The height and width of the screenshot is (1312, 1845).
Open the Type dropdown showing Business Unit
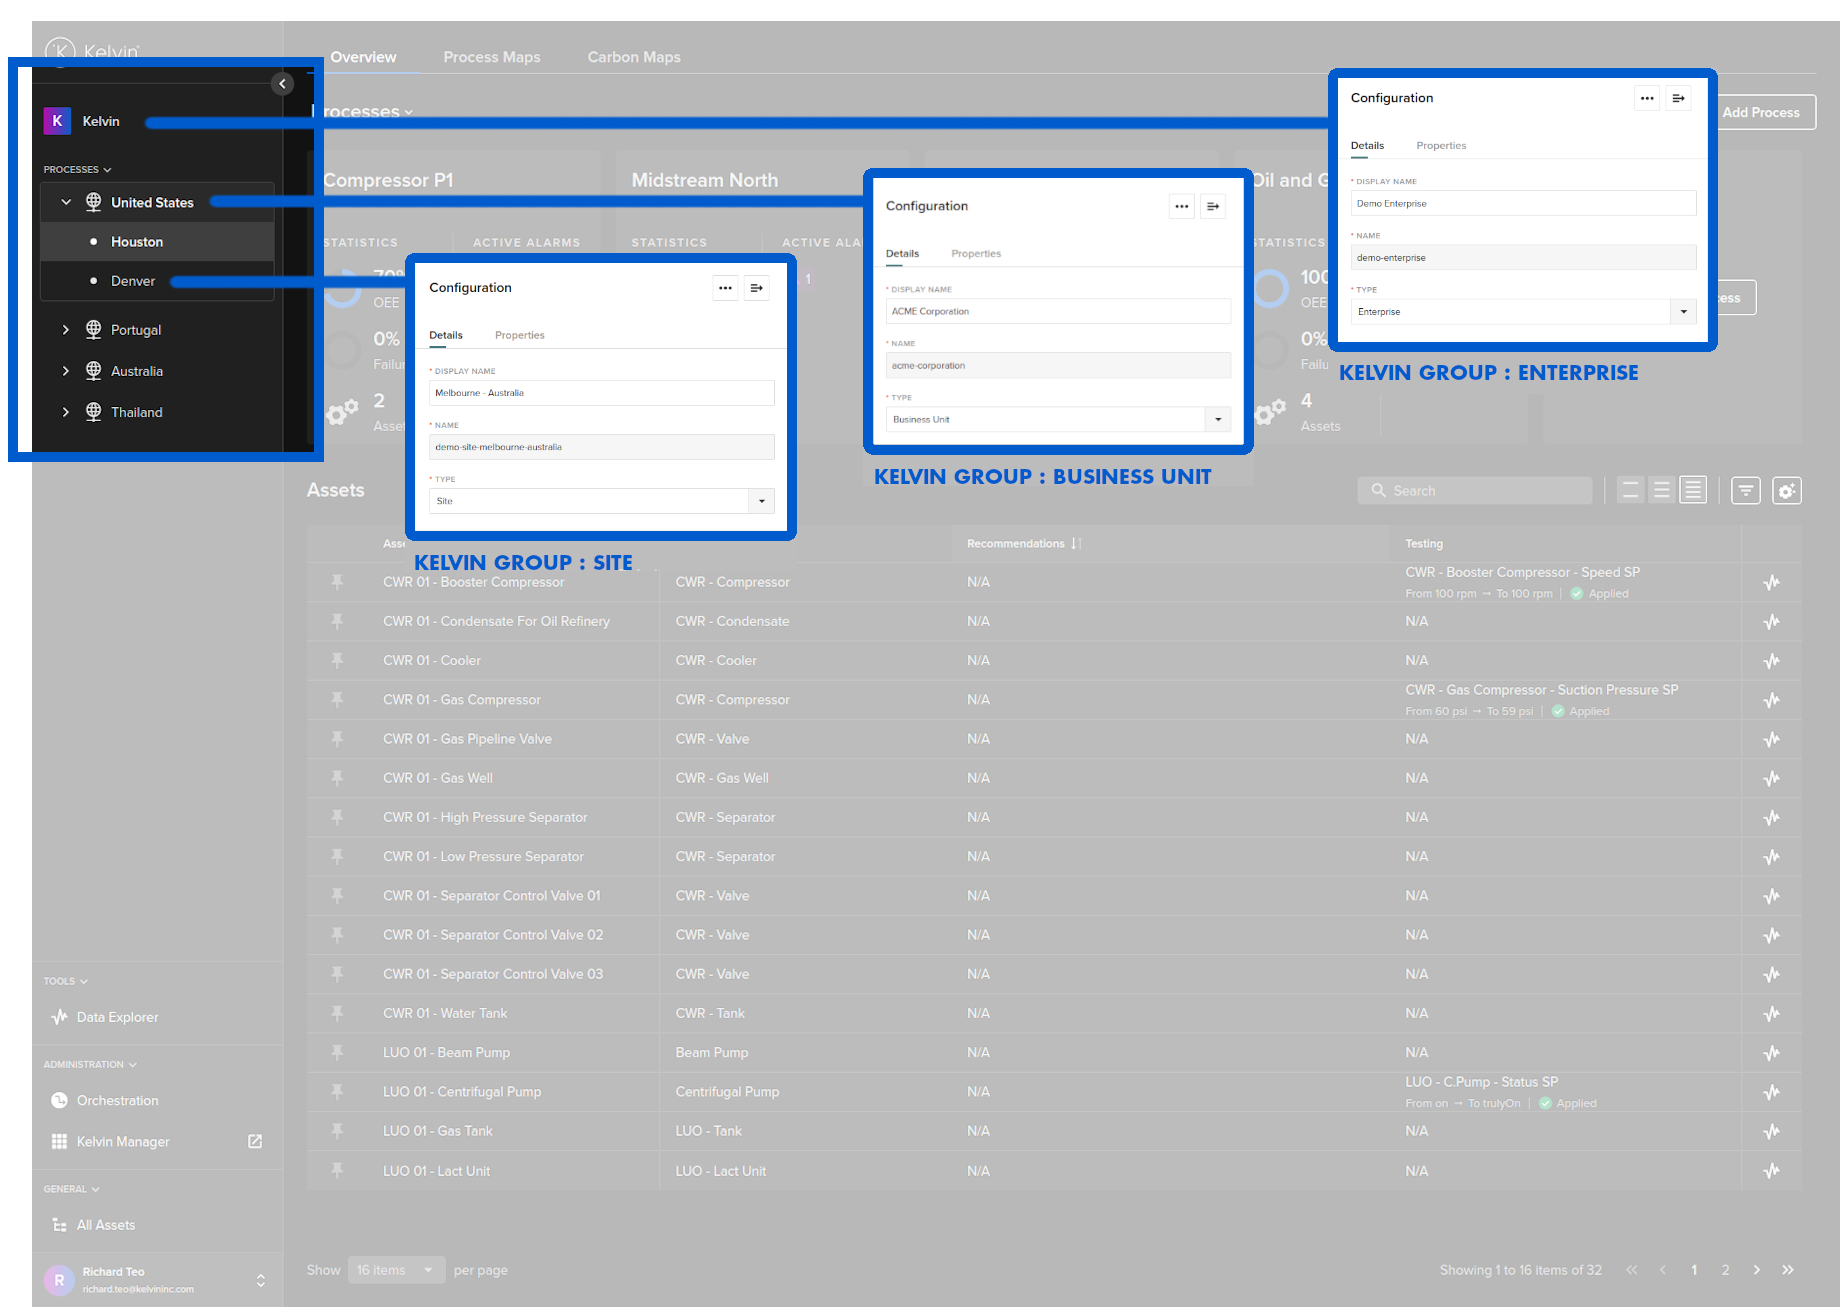tap(1217, 419)
